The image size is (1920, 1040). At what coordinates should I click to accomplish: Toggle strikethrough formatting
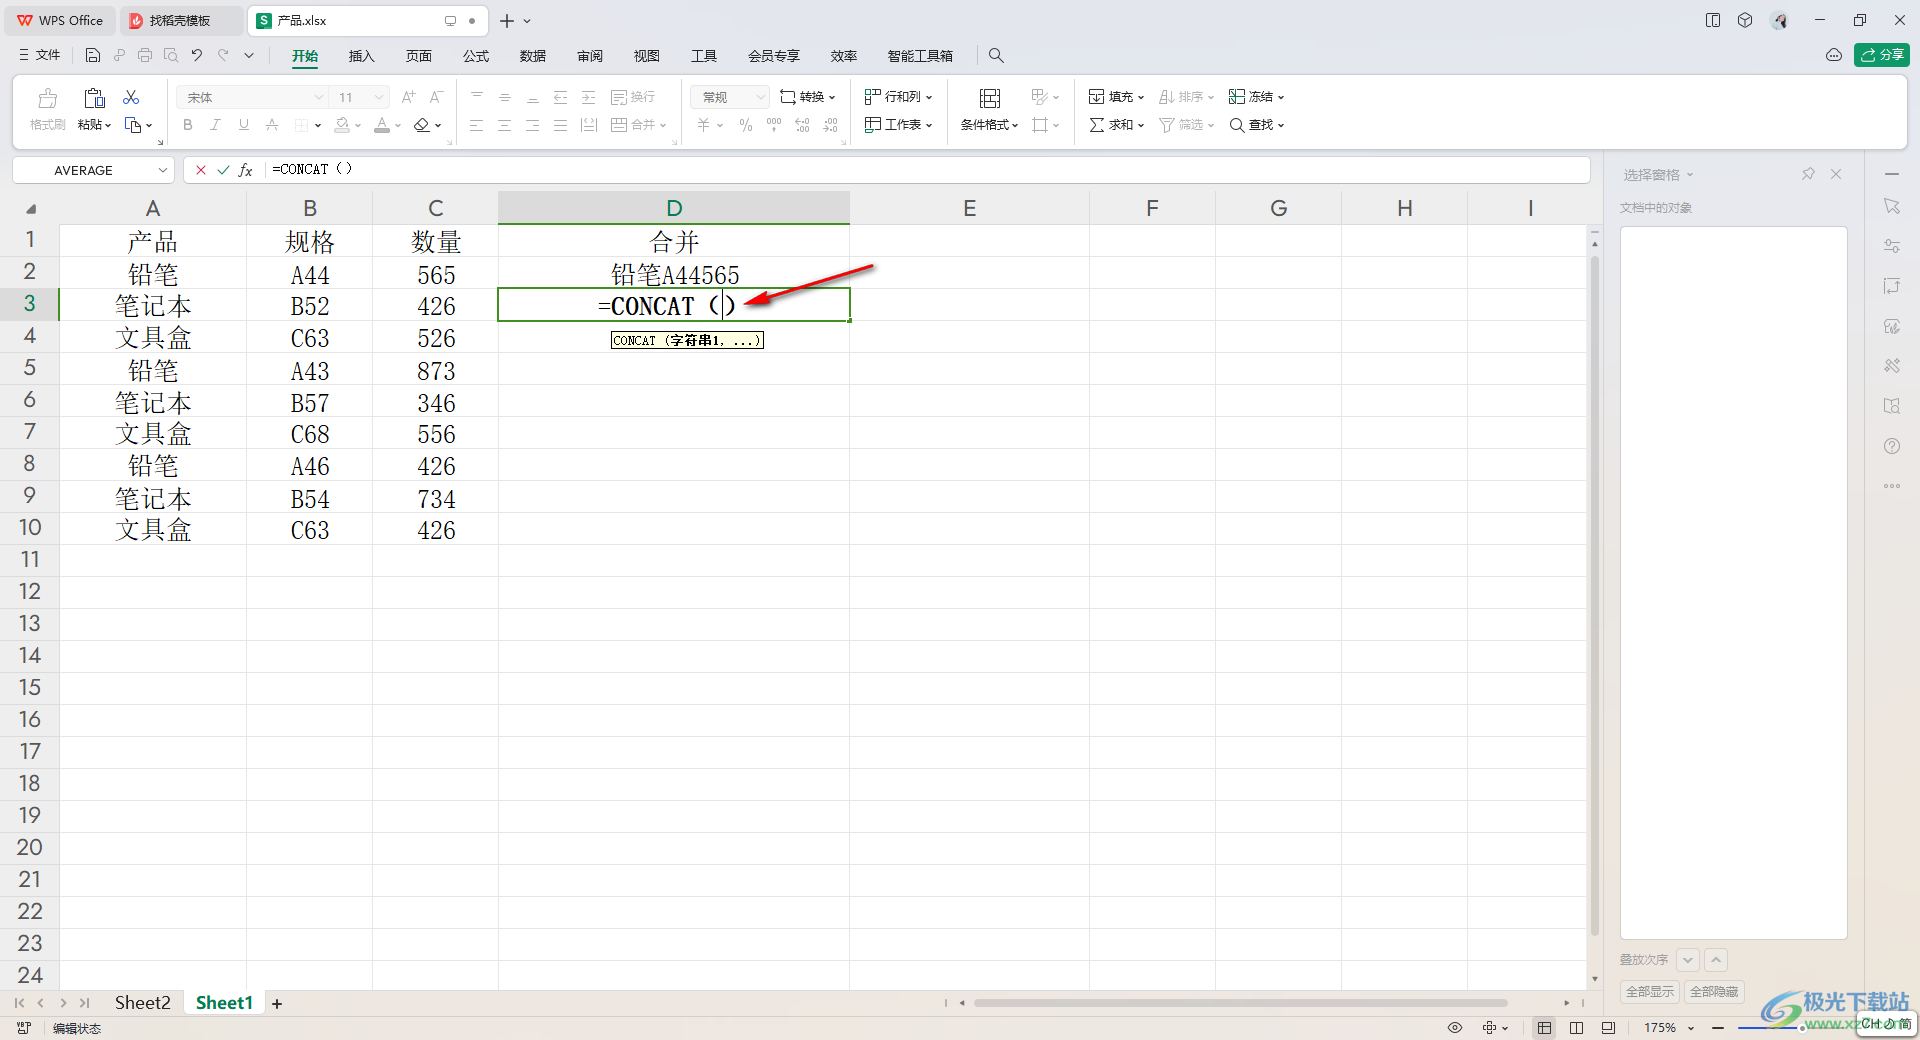point(272,125)
